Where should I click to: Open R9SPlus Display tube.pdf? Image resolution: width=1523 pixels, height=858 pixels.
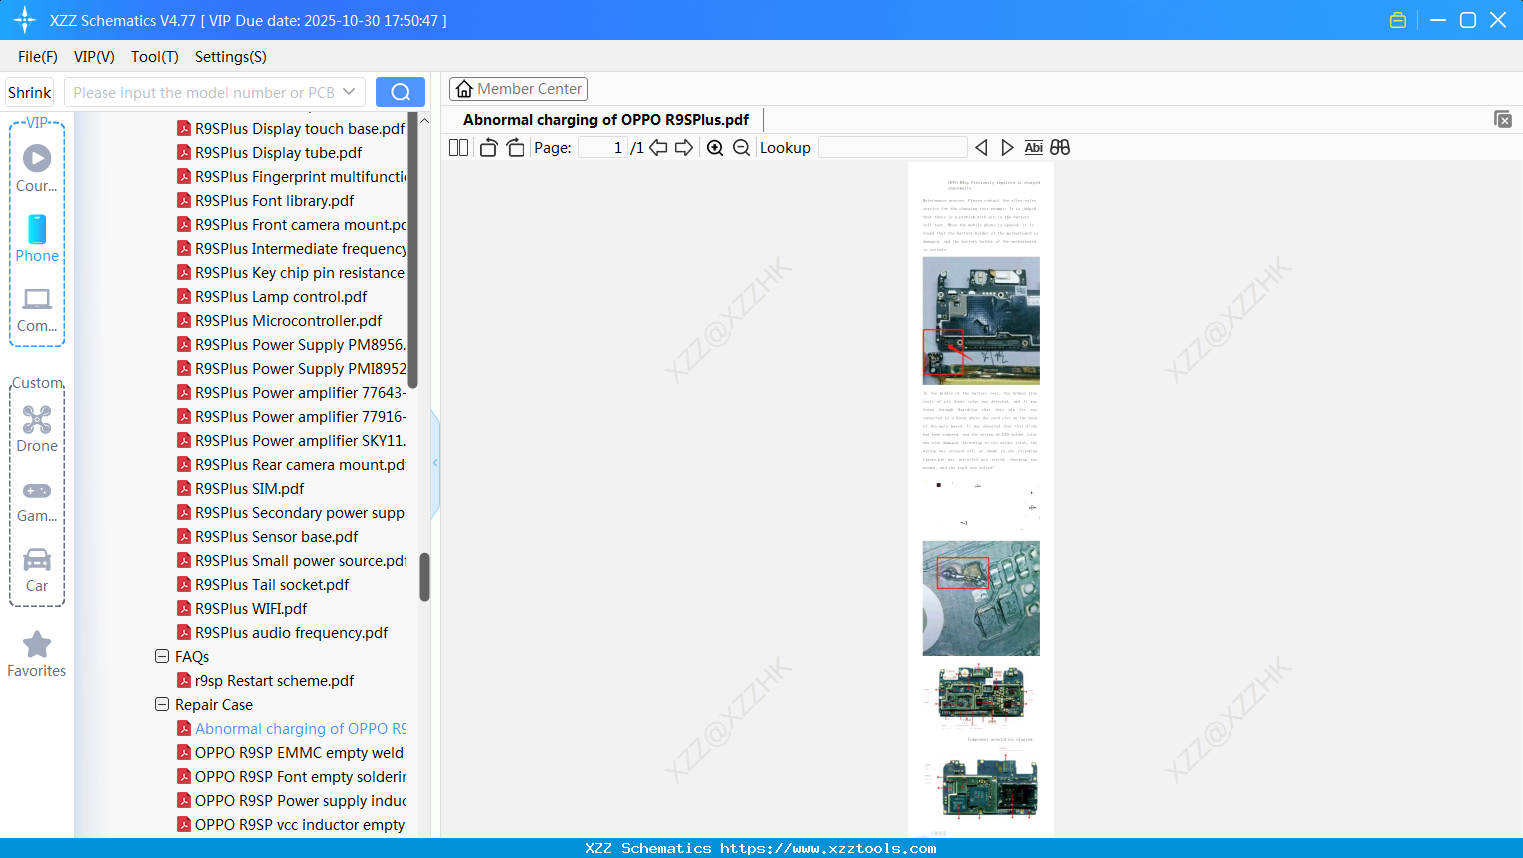[x=278, y=153]
